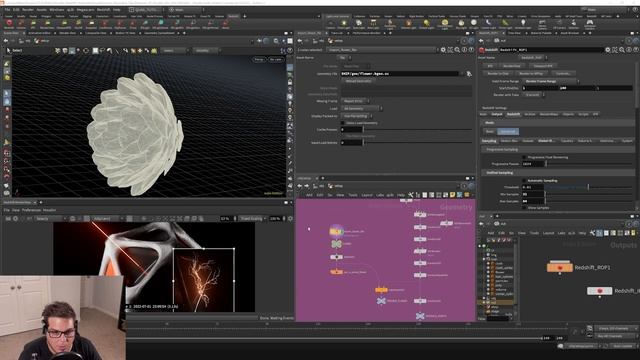The width and height of the screenshot is (640, 360).
Task: Click the IPR button
Action: (490, 66)
